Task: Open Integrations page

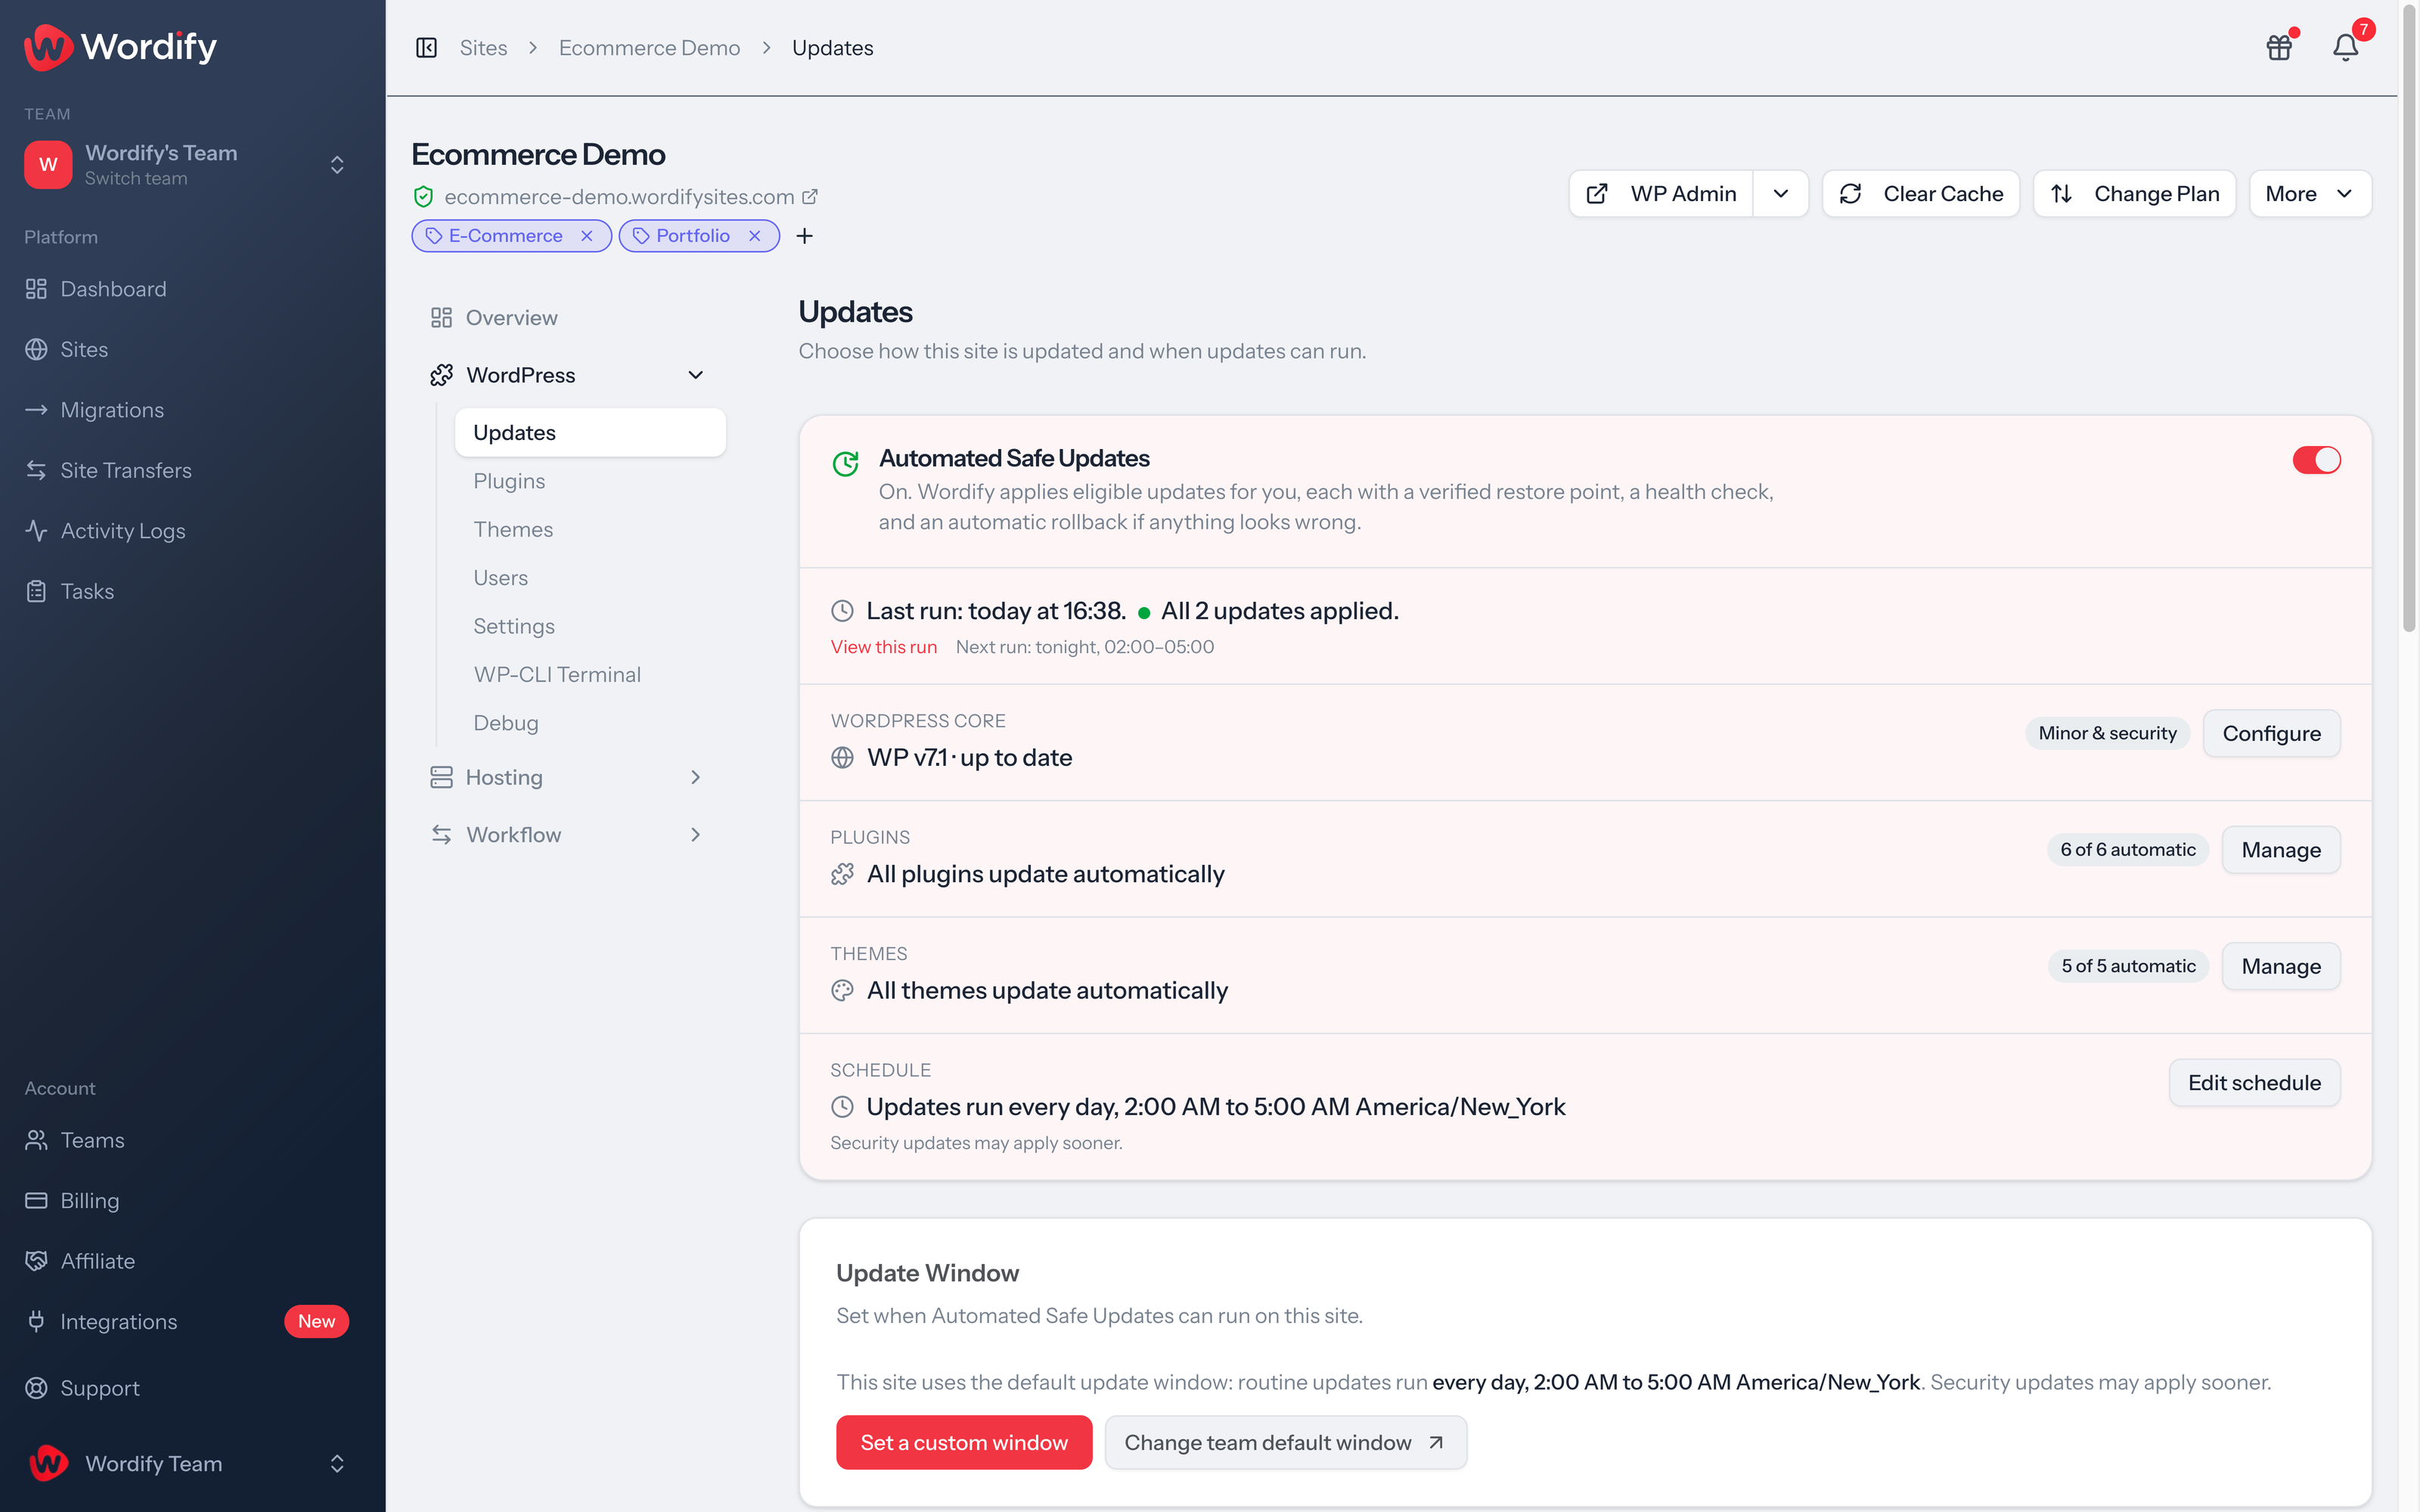Action: tap(193, 1321)
